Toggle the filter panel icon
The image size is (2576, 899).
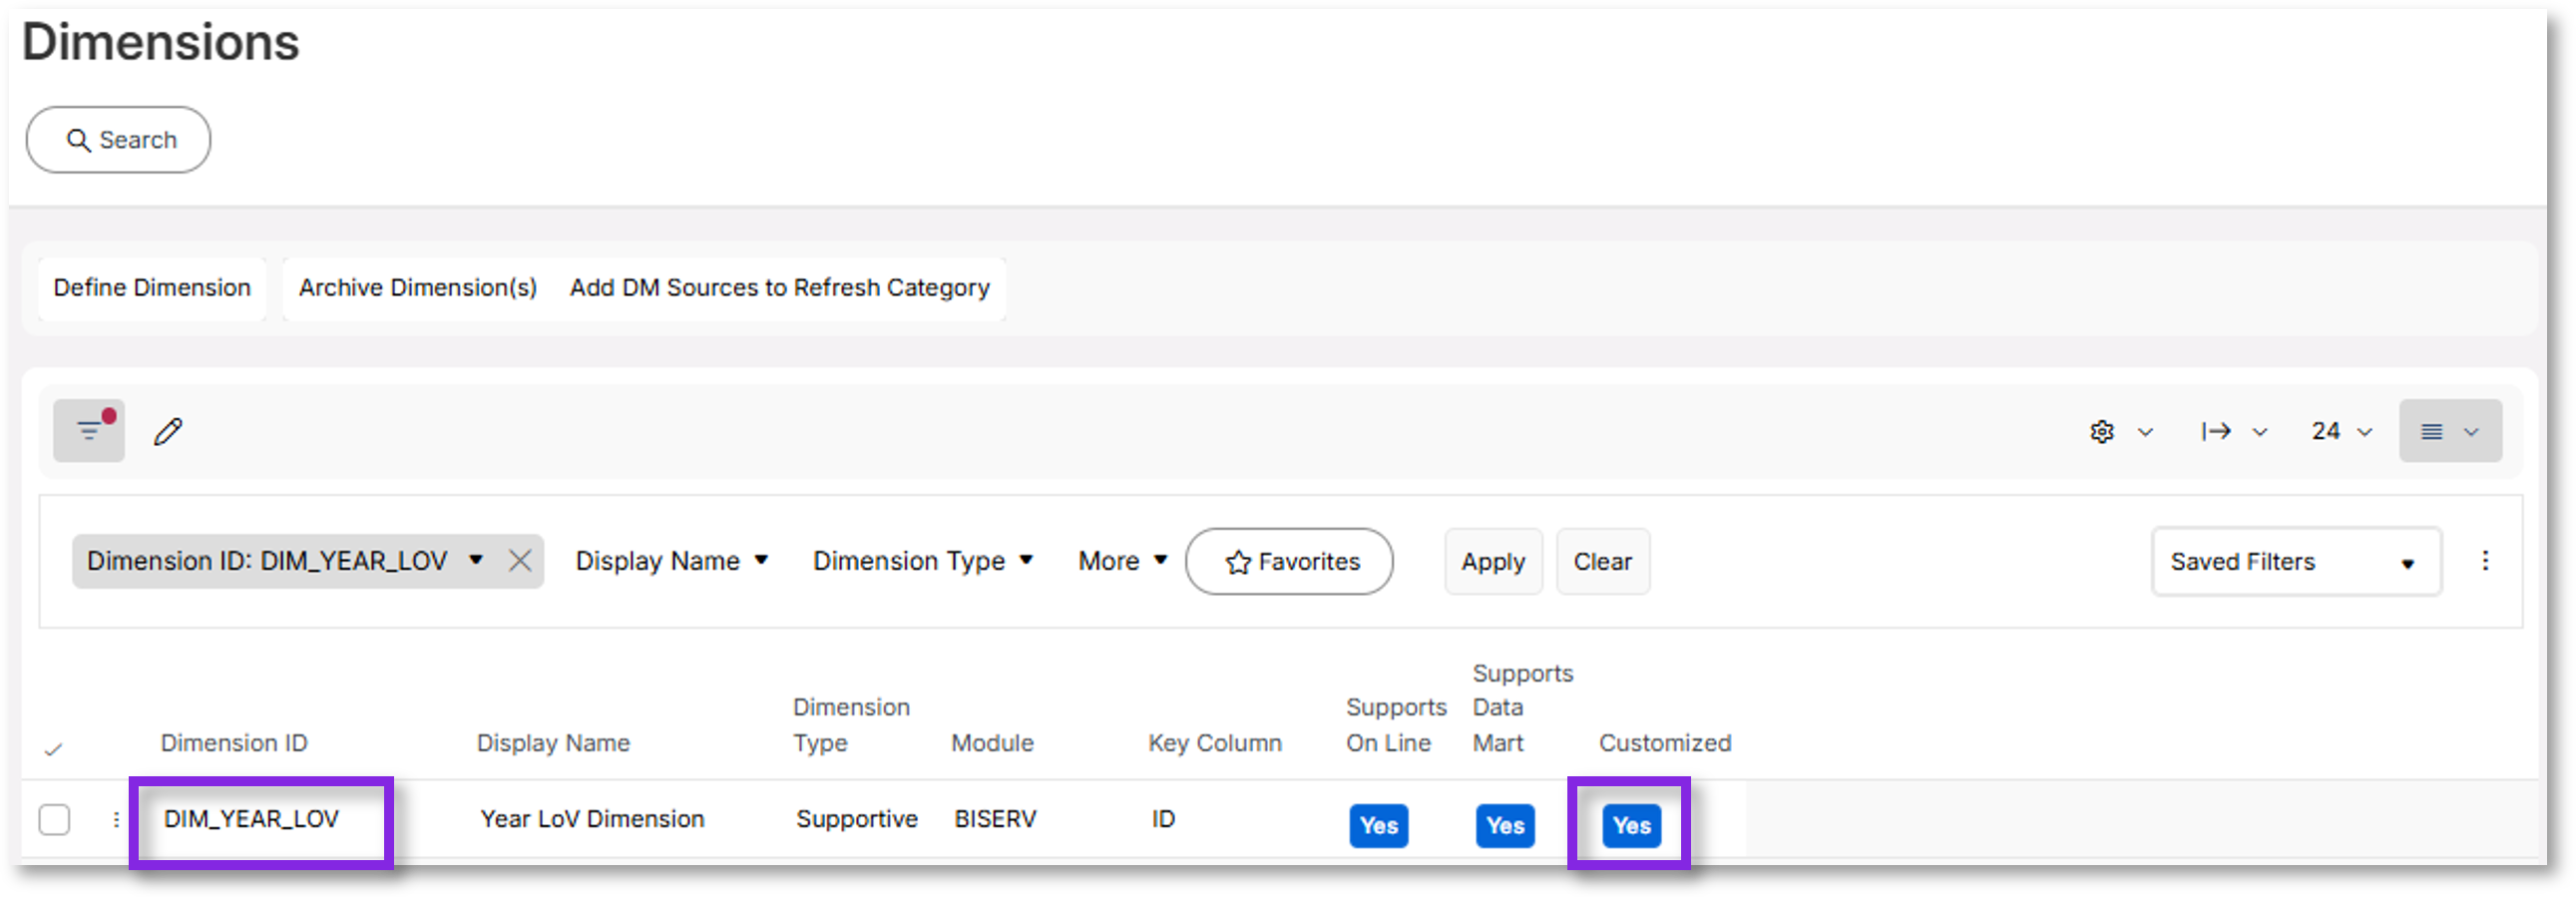click(x=89, y=431)
